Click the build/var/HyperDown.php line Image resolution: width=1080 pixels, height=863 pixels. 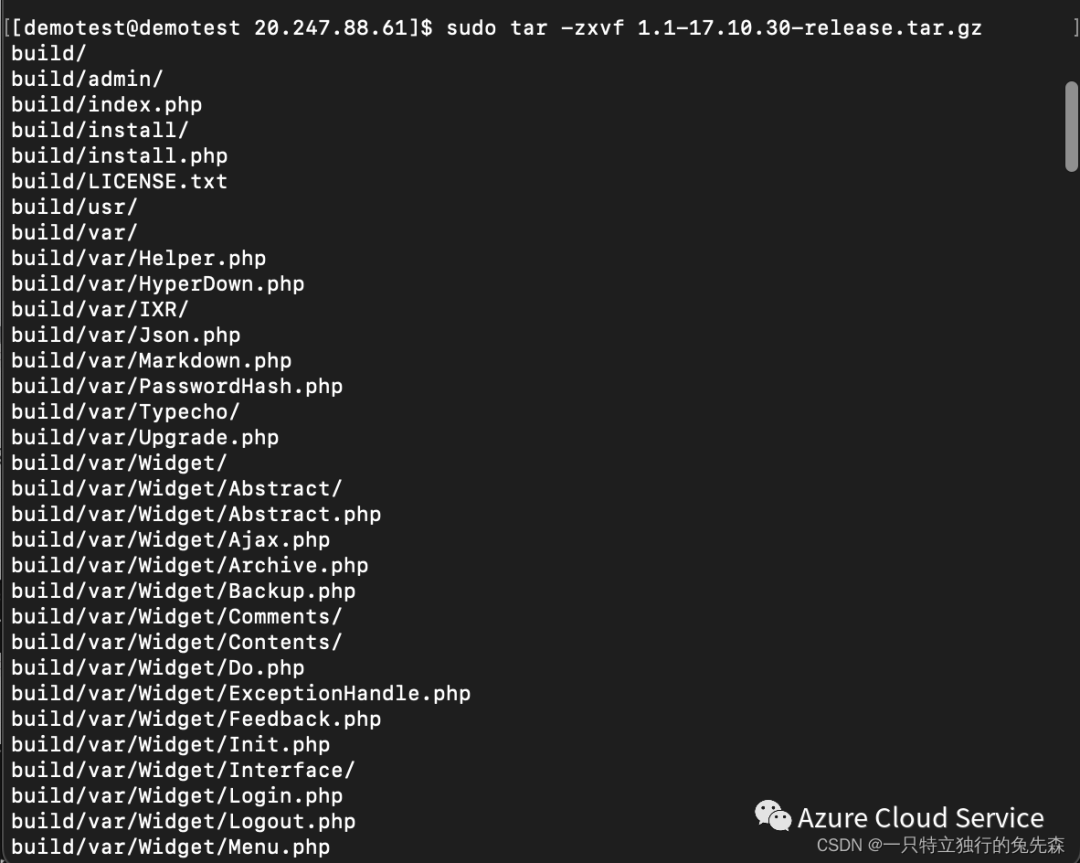(158, 284)
